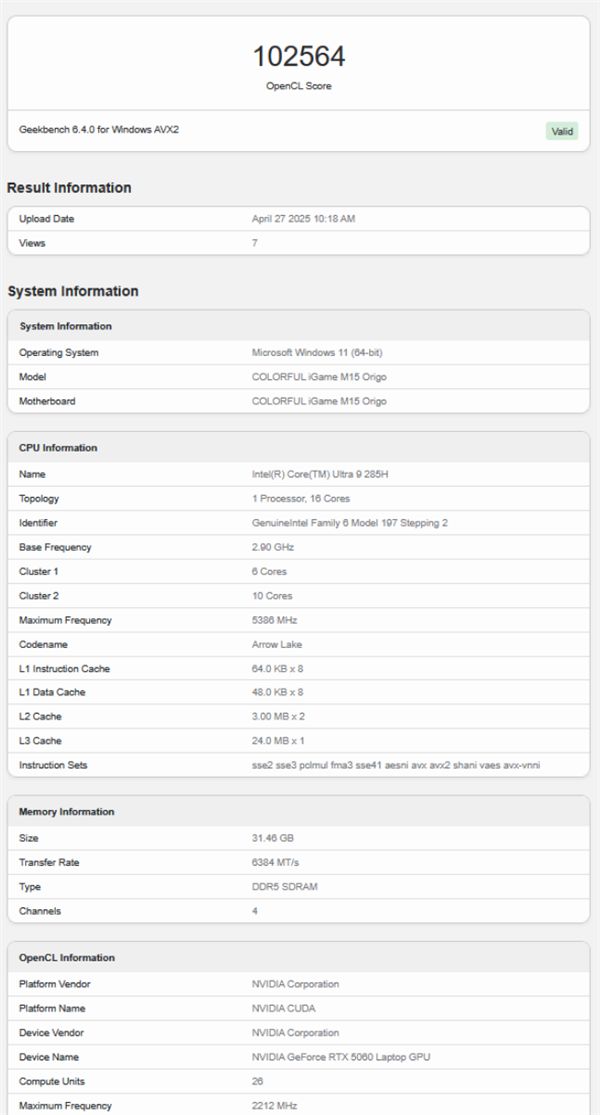
Task: Click Geekbench 6.4.0 for Windows AVX2 text
Action: (99, 130)
